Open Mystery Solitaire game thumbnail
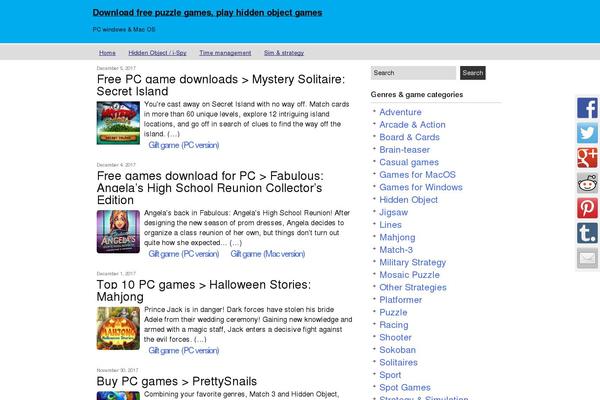The height and width of the screenshot is (400, 600). (x=118, y=123)
